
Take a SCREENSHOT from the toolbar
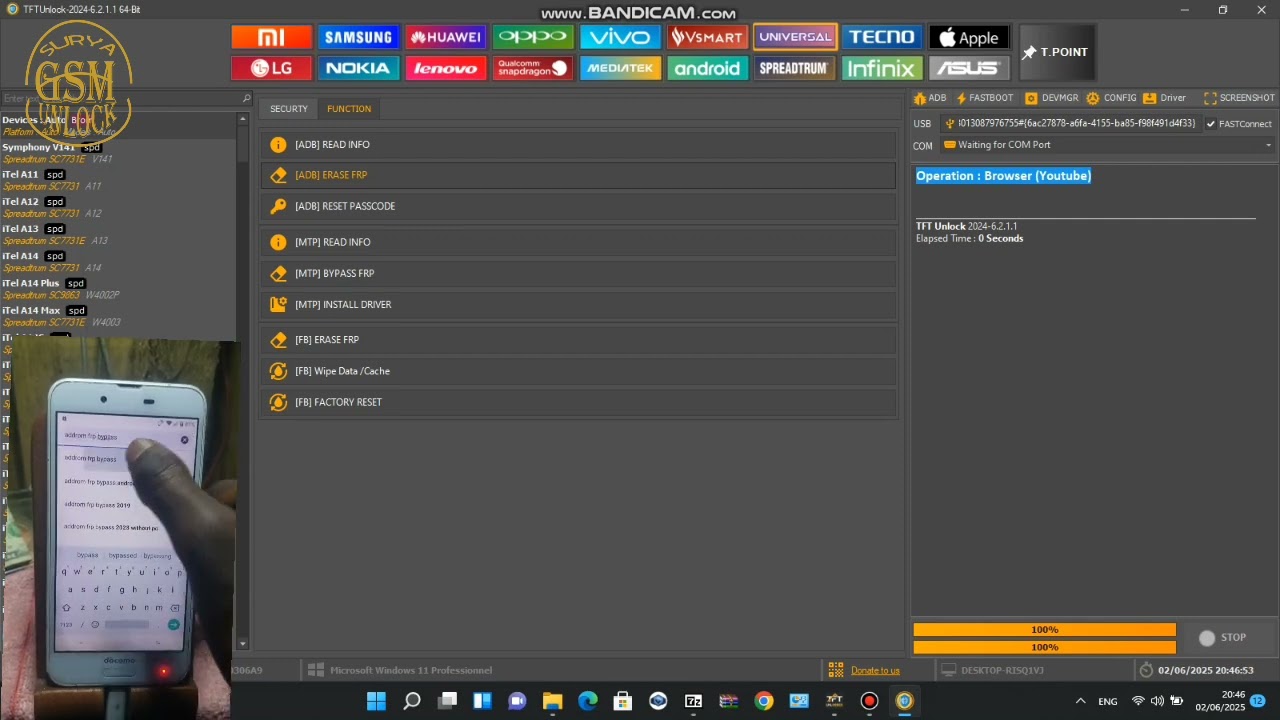1239,98
